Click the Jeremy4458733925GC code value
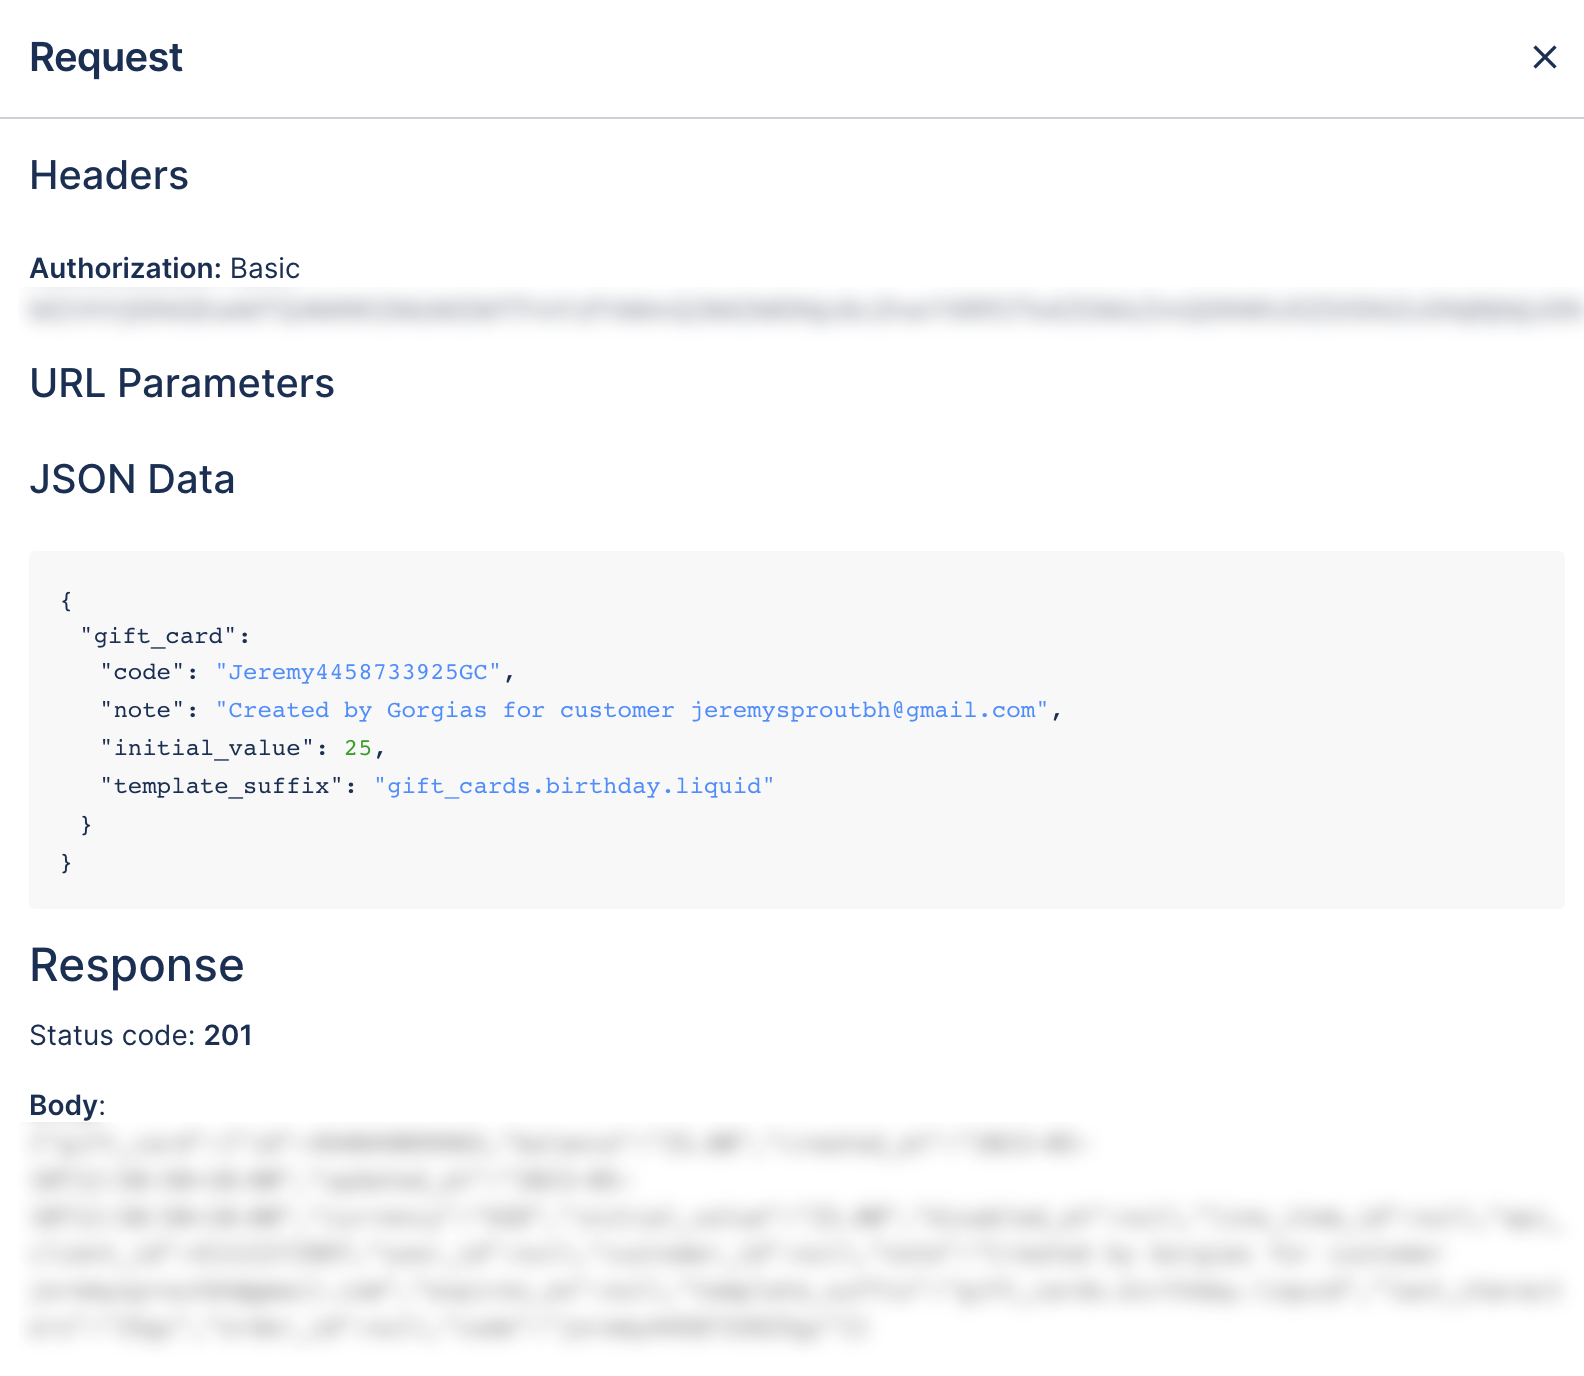Screen dimensions: 1584x1376 [x=358, y=672]
